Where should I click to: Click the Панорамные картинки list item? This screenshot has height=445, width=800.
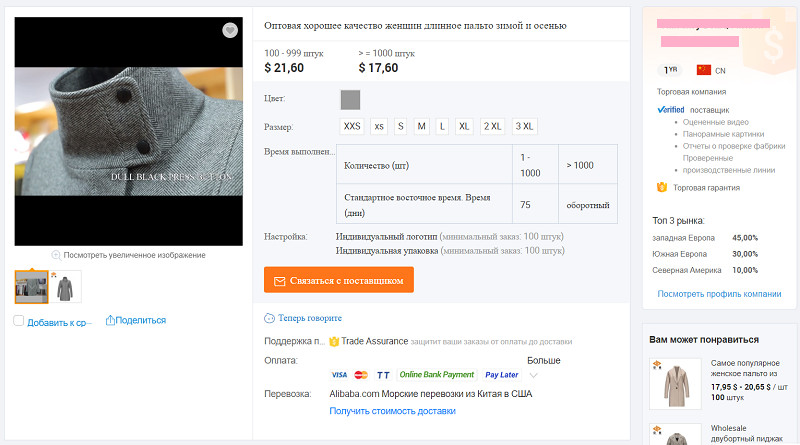[723, 134]
